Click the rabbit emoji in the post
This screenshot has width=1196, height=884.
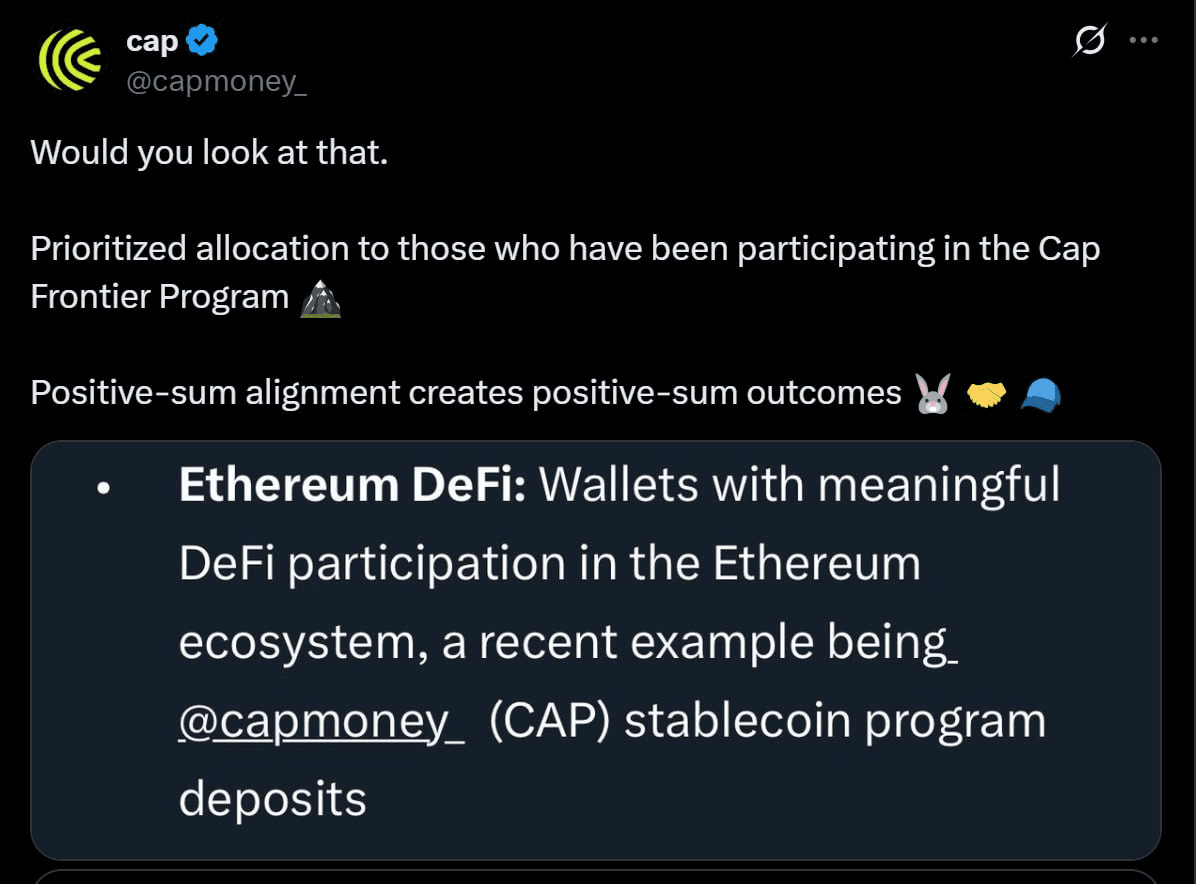coord(933,394)
